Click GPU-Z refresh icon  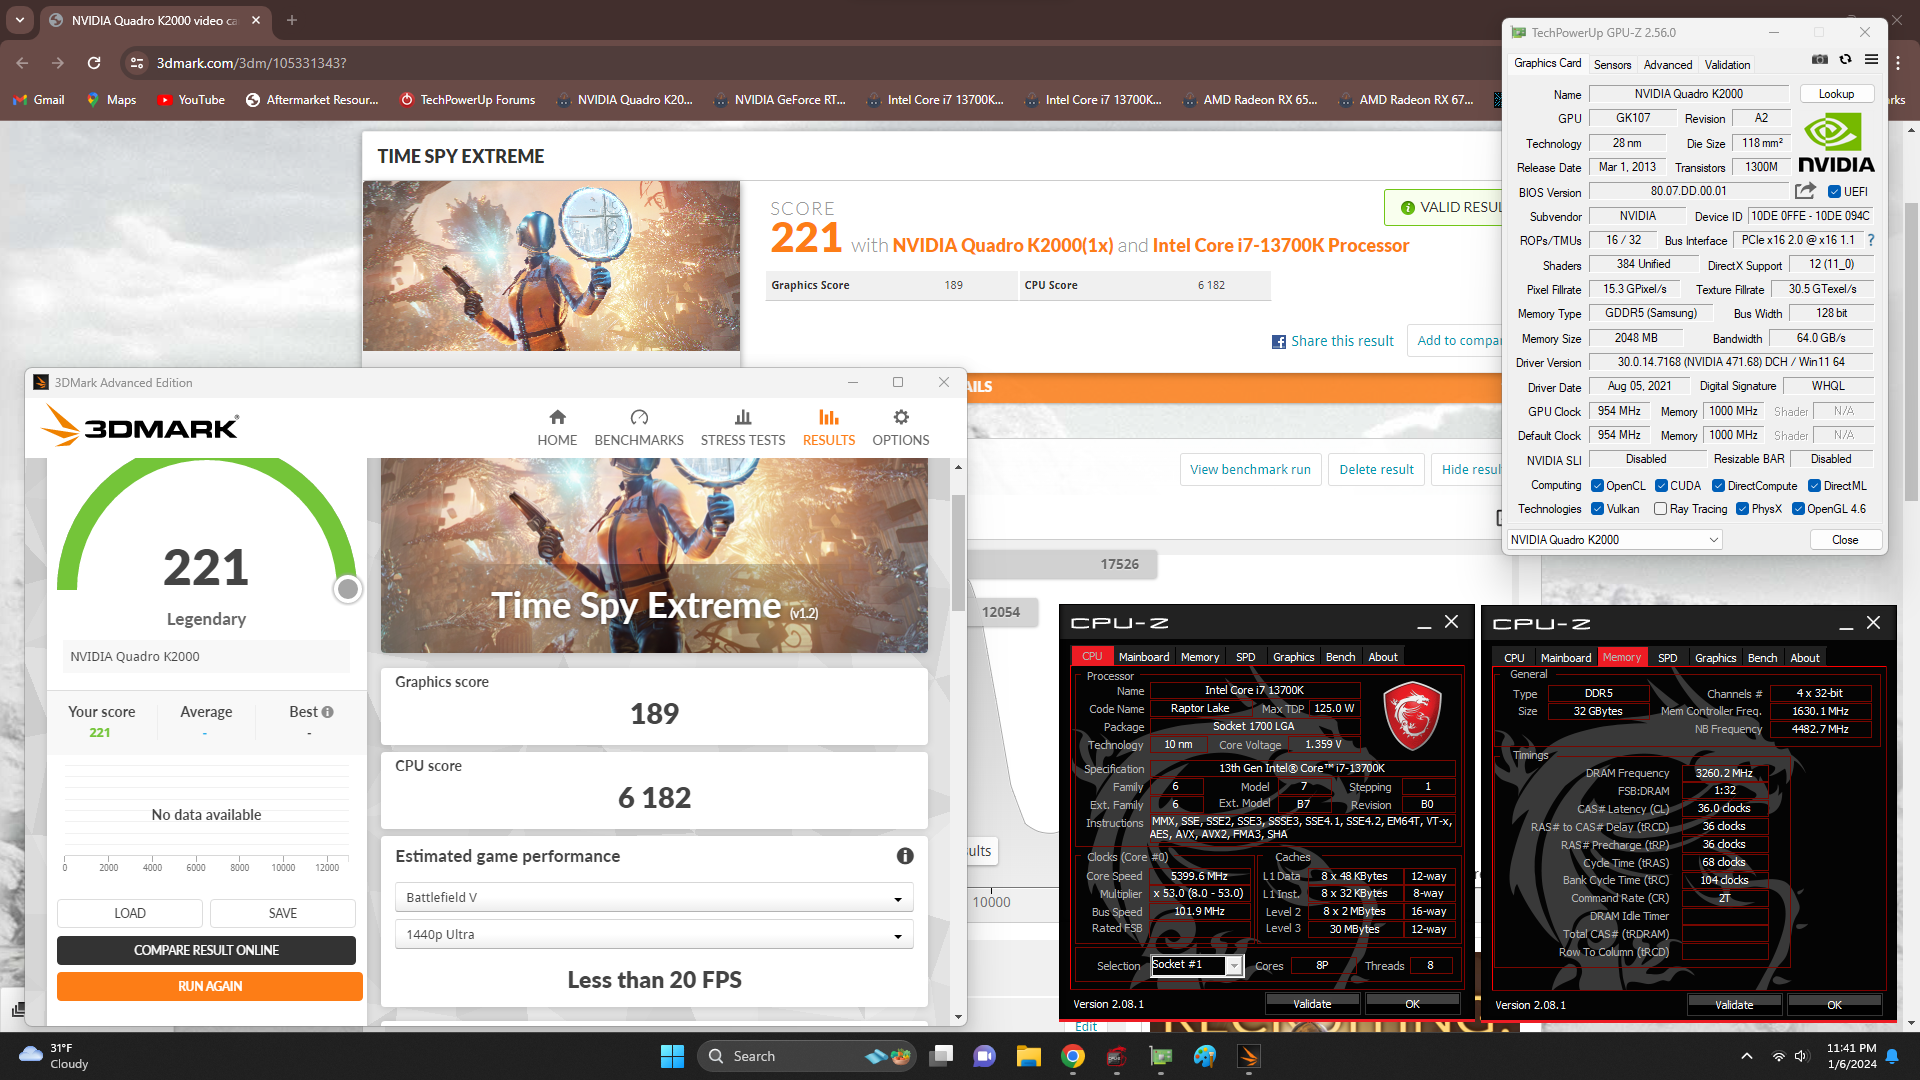click(1846, 60)
